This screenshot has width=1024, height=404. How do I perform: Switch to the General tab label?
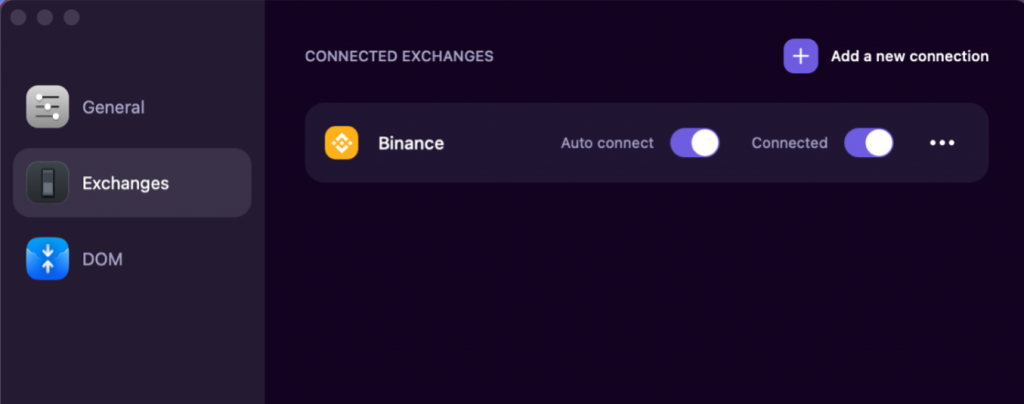pos(114,107)
